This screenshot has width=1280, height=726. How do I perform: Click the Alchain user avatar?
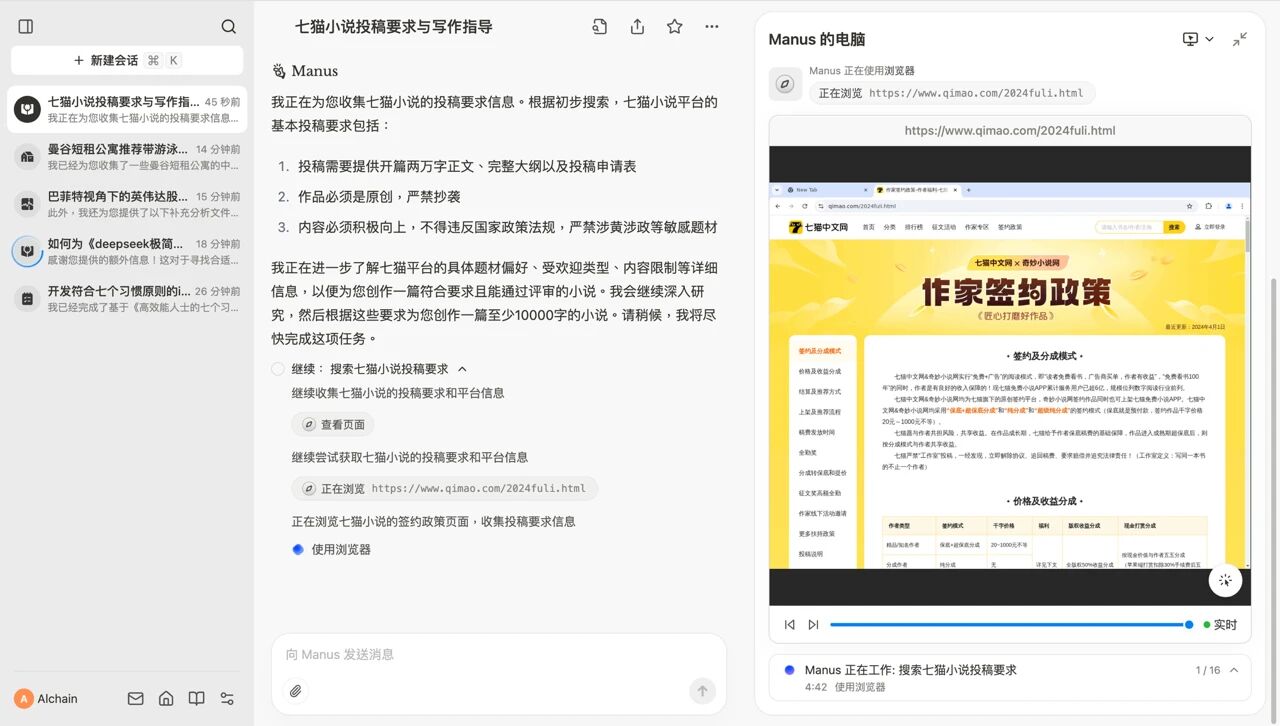click(x=23, y=699)
